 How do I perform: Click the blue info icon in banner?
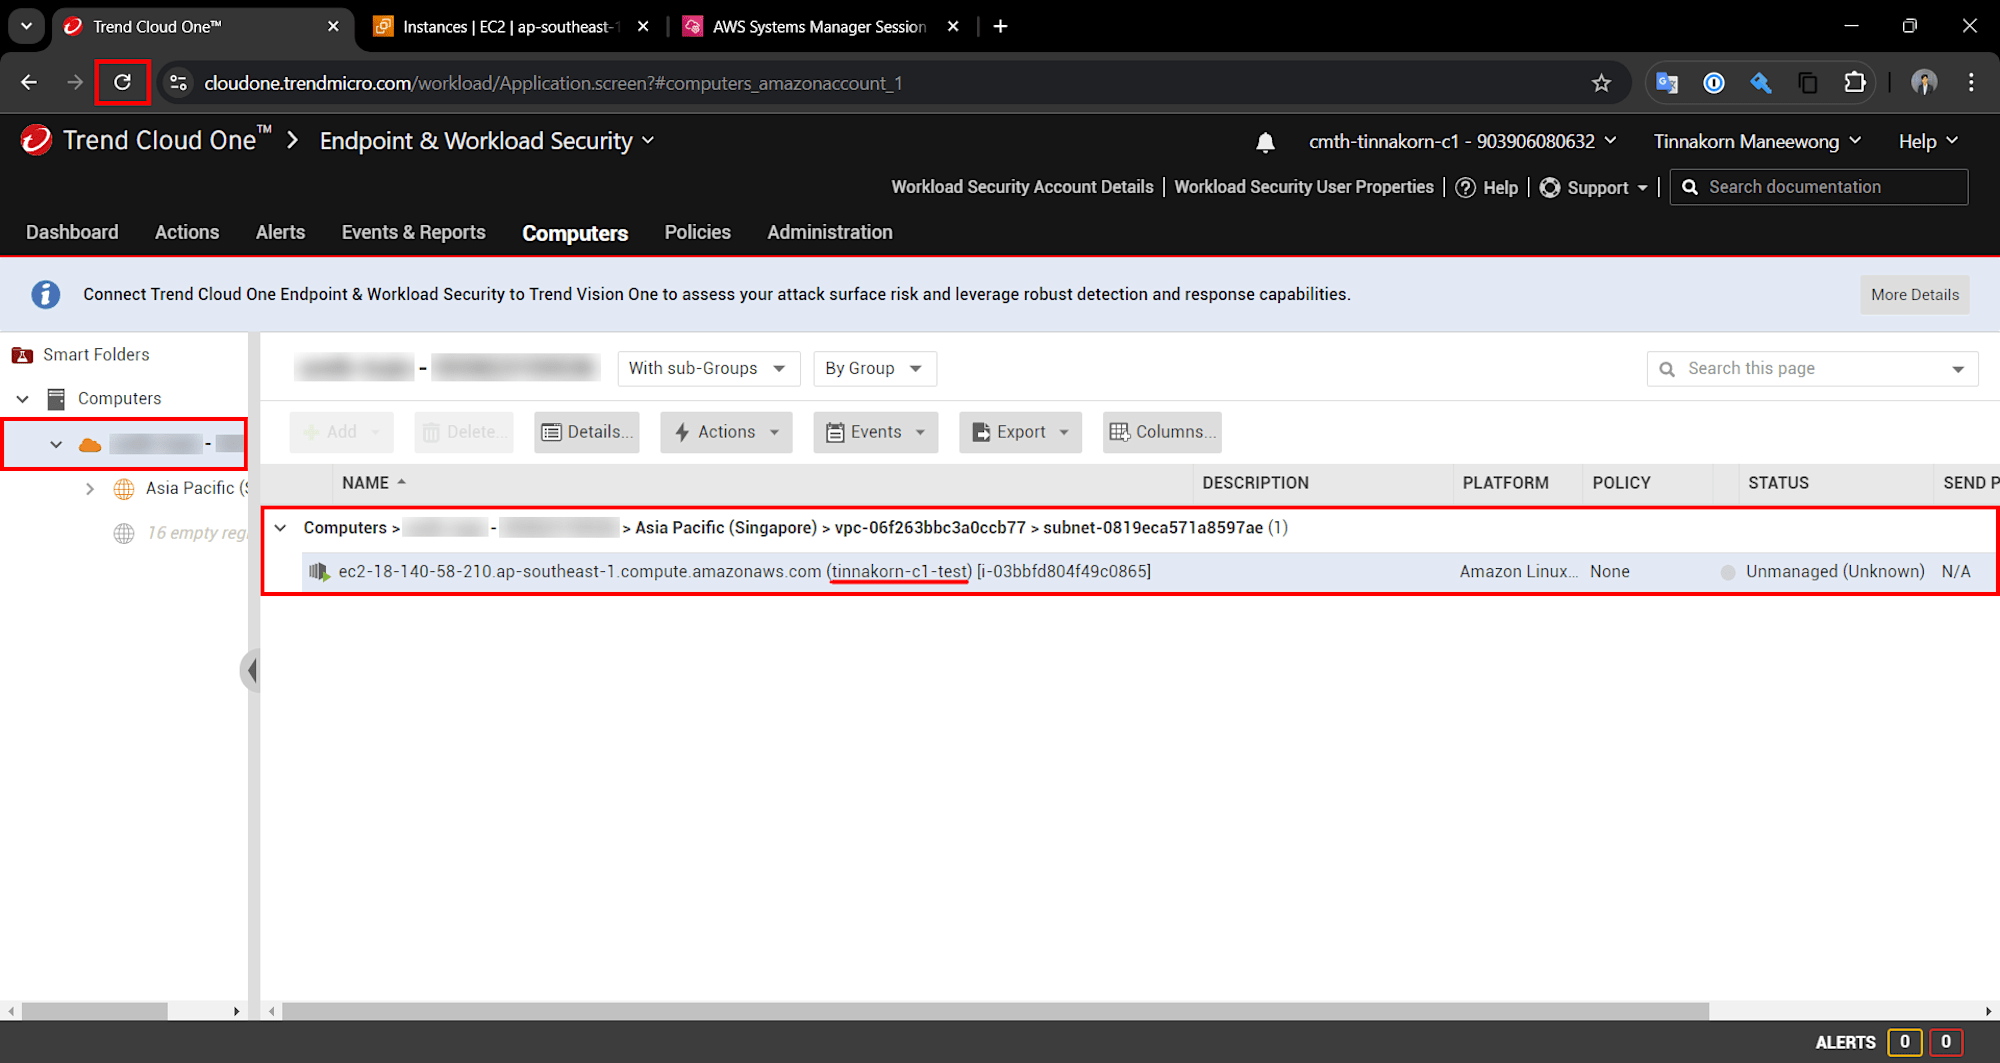pyautogui.click(x=45, y=294)
